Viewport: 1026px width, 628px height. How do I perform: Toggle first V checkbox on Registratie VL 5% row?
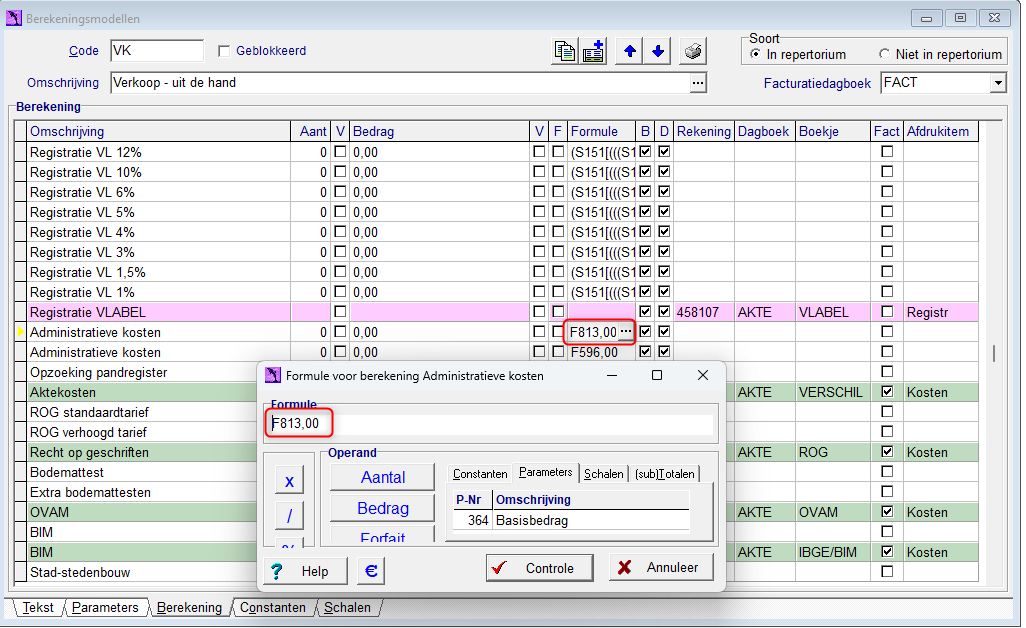coord(340,212)
